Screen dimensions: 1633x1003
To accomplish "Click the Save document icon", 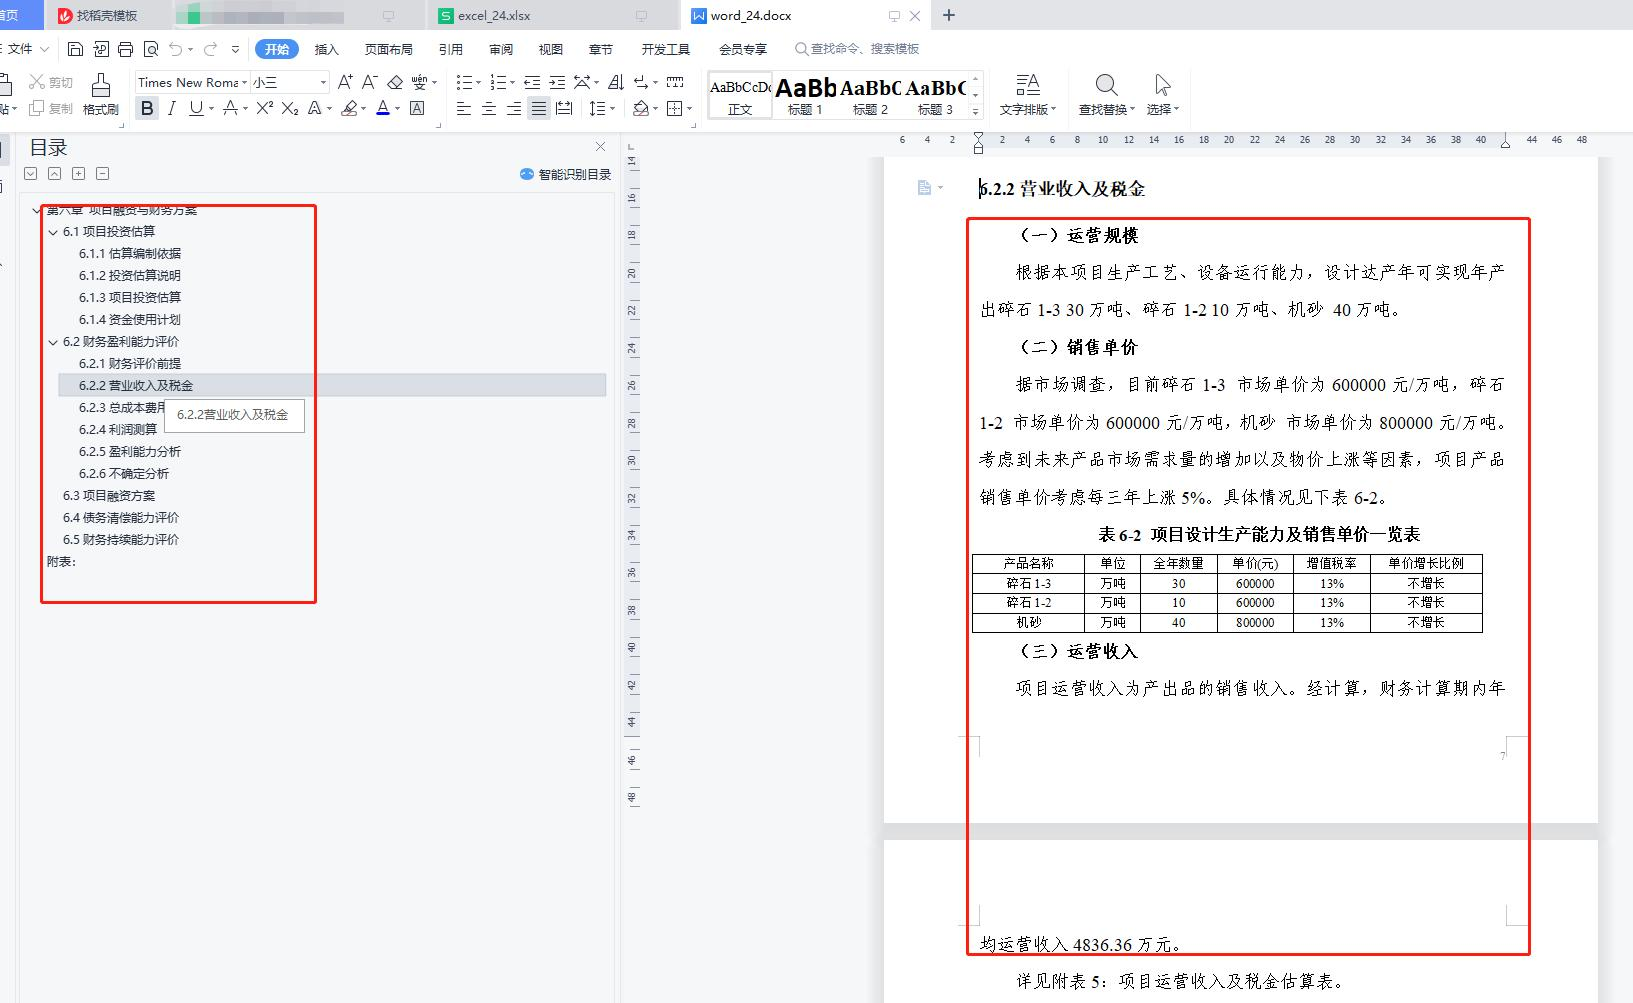I will pyautogui.click(x=75, y=49).
